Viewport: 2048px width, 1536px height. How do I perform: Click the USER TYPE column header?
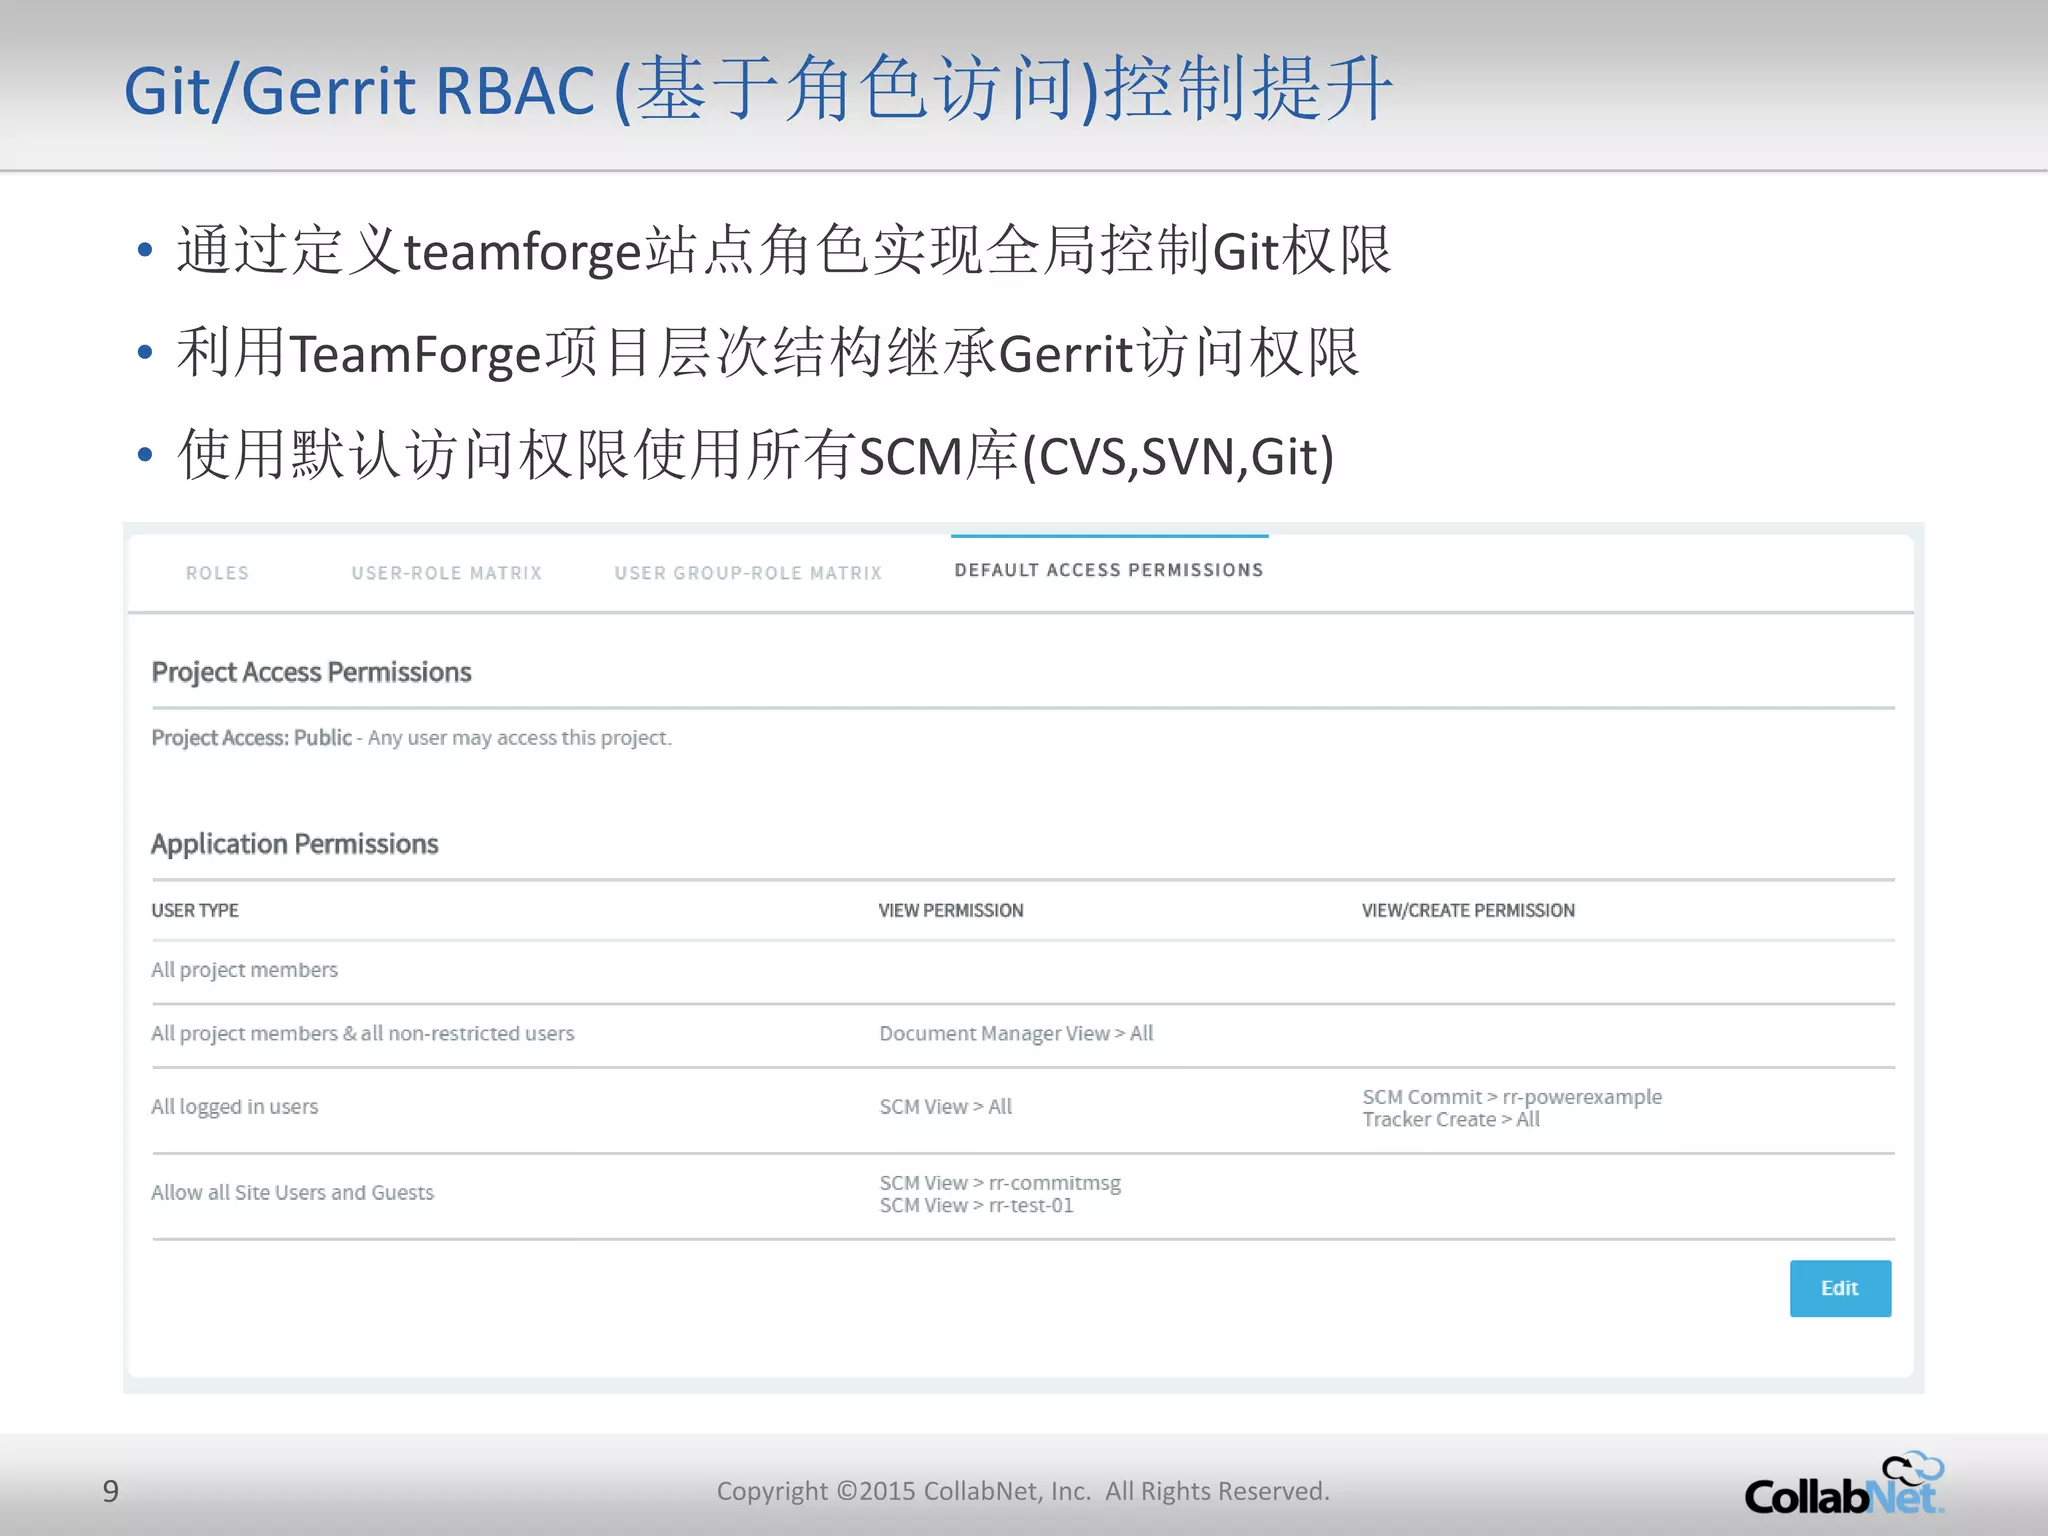pyautogui.click(x=195, y=910)
